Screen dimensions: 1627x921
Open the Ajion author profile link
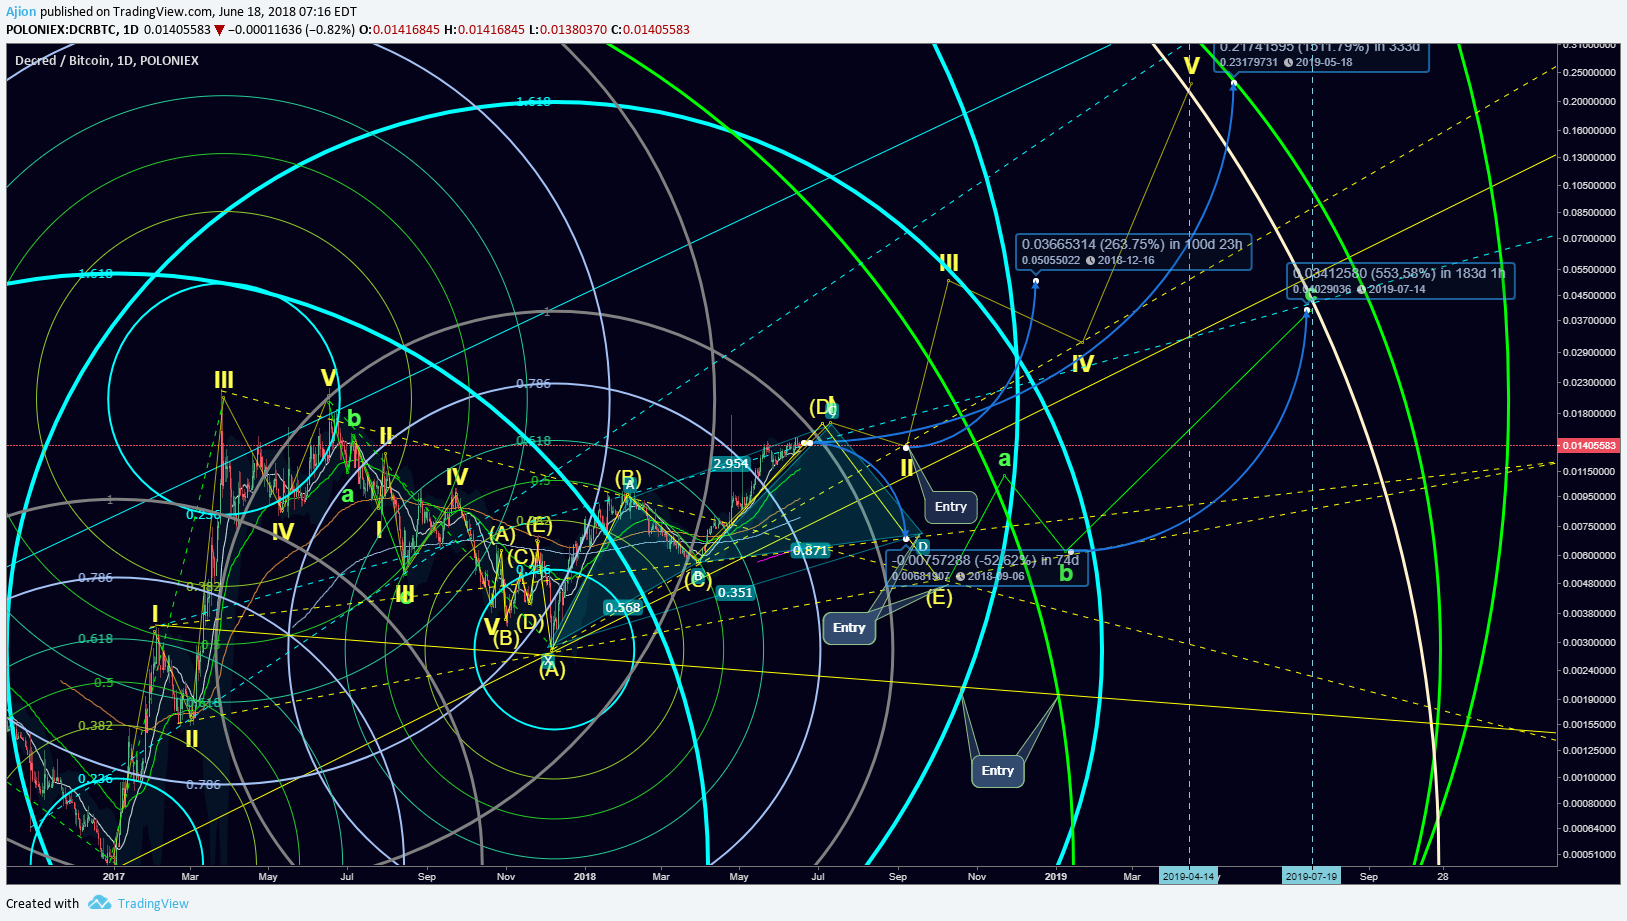21,12
